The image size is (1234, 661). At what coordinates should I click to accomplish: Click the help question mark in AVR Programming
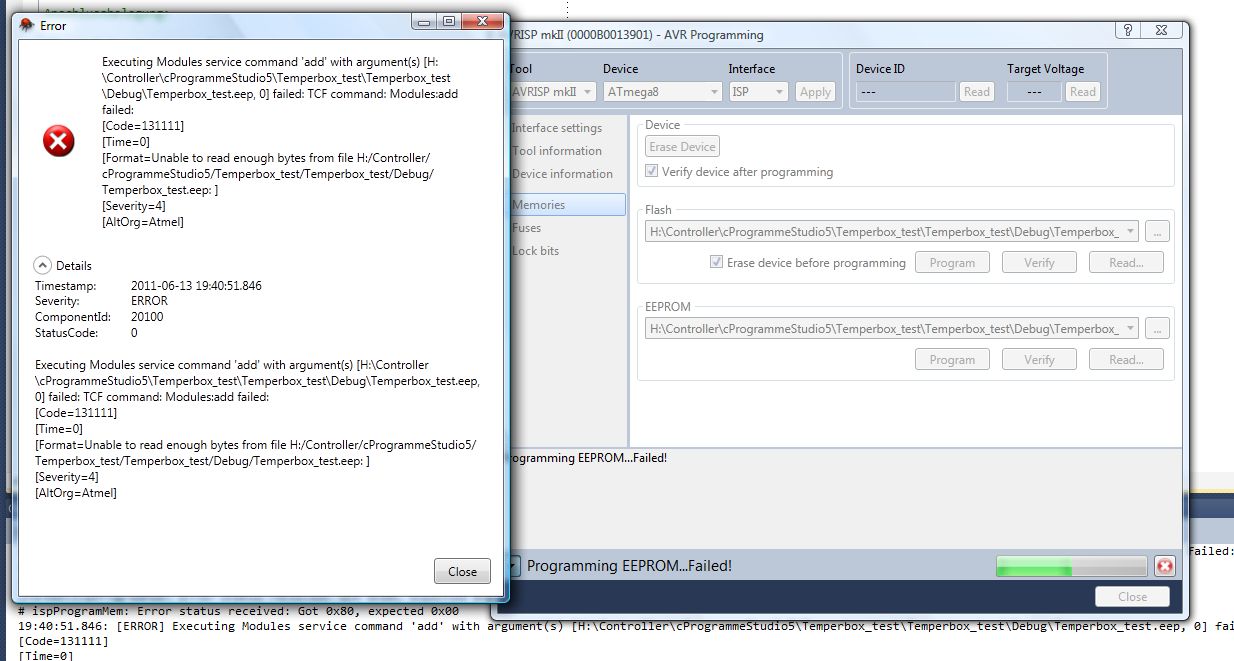click(1126, 30)
